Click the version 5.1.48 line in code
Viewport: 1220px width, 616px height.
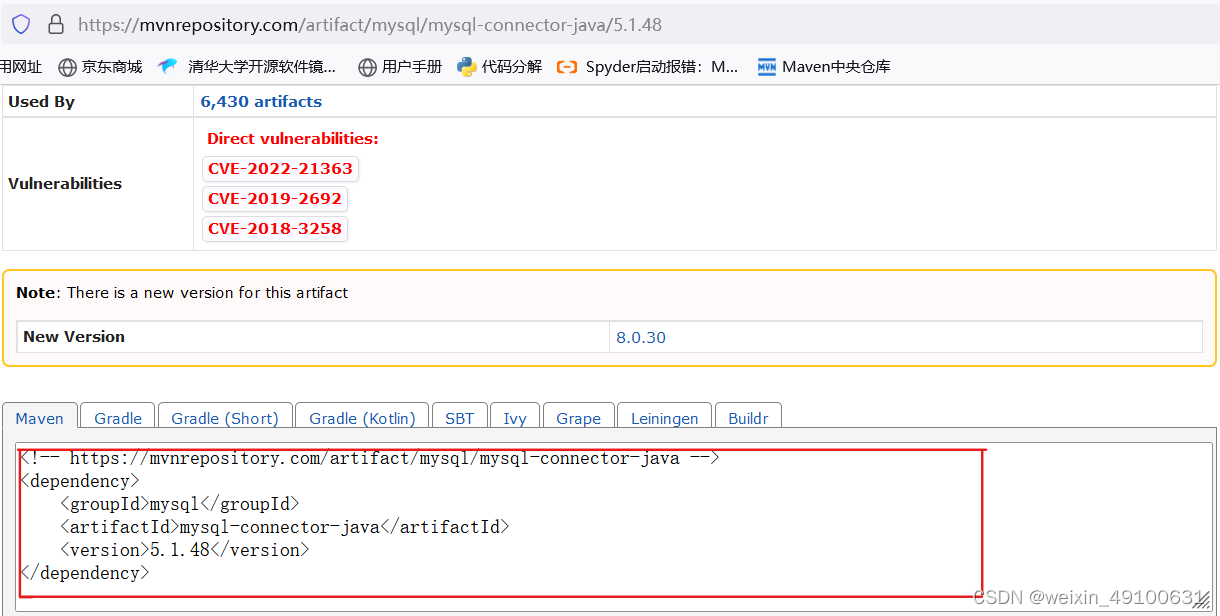pos(185,550)
